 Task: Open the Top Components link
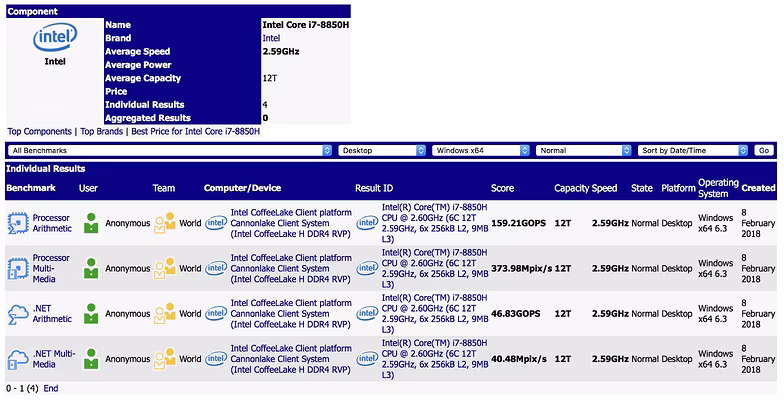[x=40, y=132]
